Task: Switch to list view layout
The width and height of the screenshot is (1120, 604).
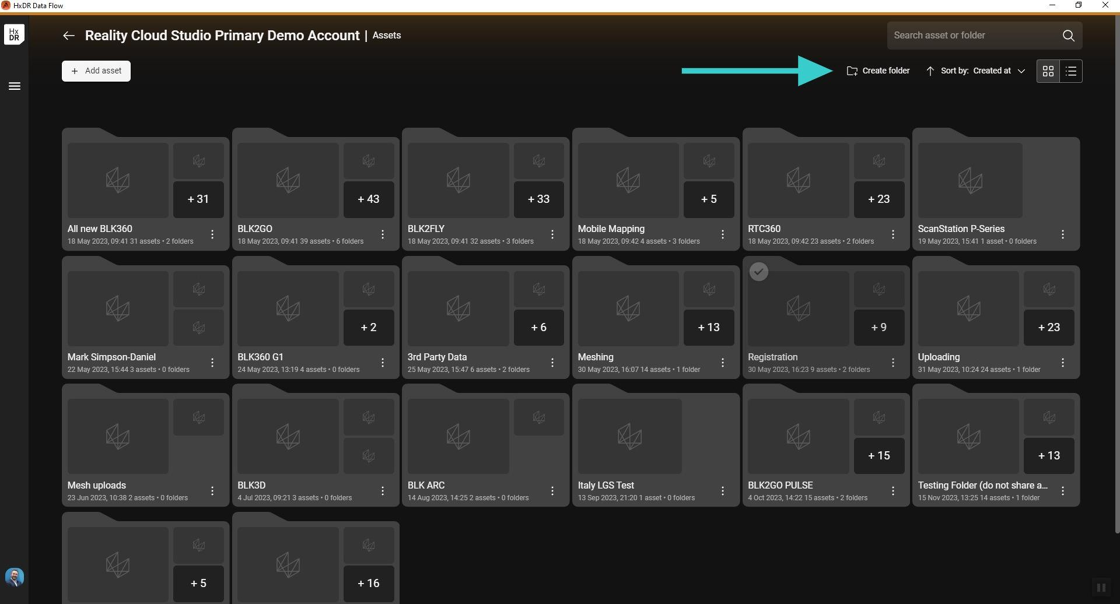Action: pos(1071,71)
